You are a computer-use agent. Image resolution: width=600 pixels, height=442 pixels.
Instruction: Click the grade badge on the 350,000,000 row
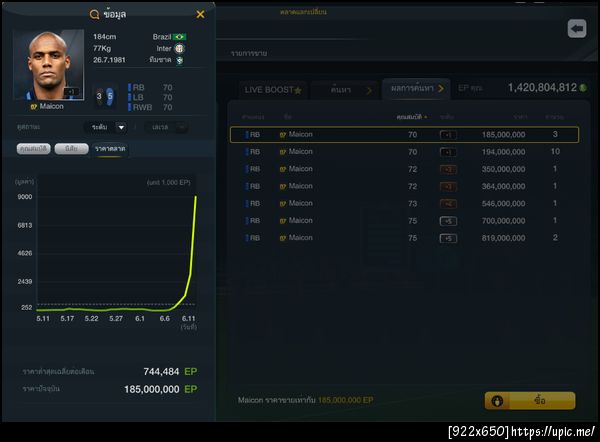448,170
